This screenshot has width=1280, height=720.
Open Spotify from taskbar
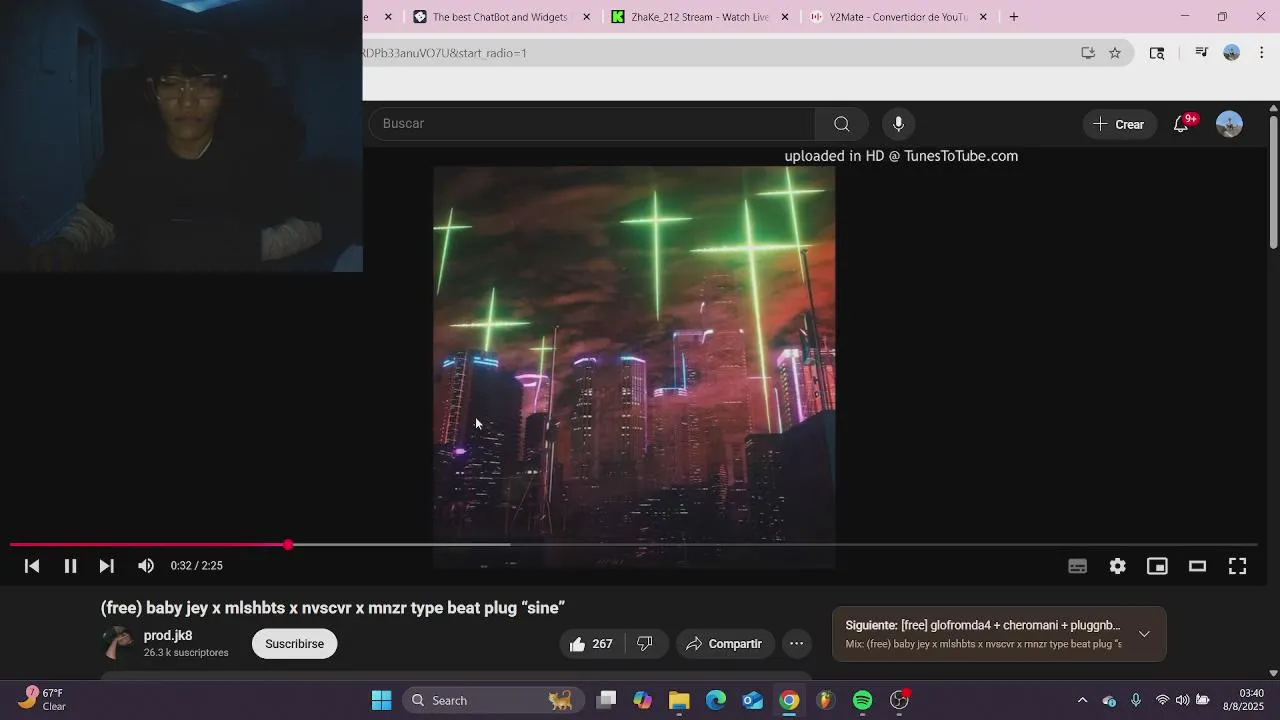[863, 700]
